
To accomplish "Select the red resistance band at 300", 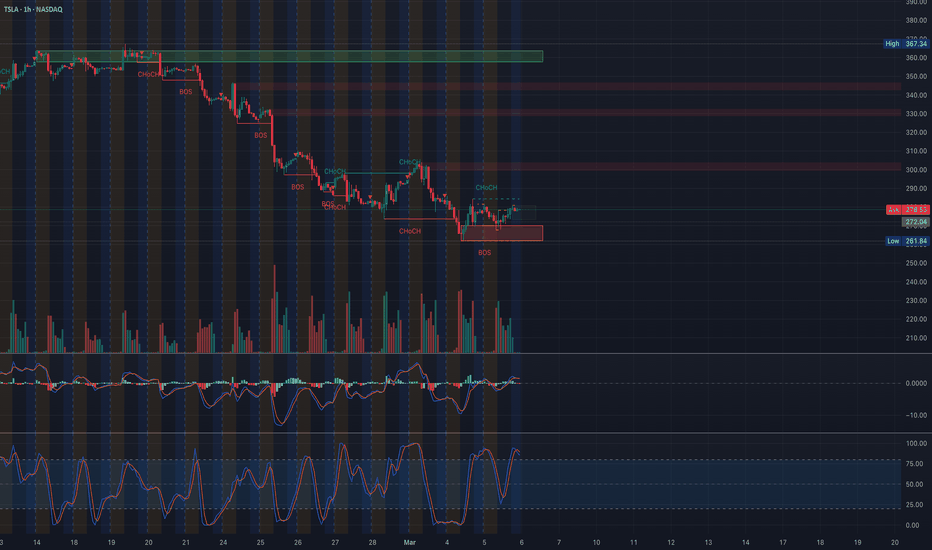I will point(661,166).
